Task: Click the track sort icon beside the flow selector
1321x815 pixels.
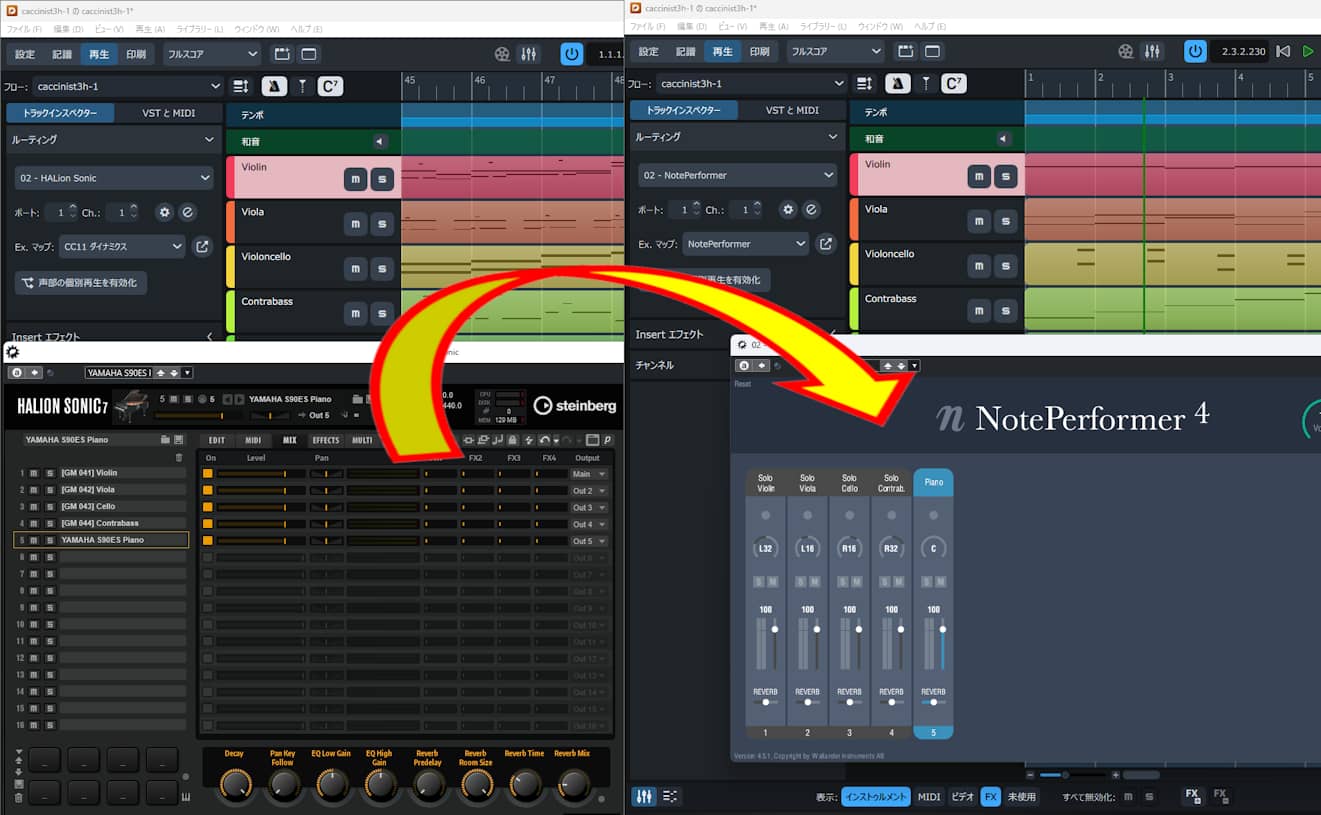Action: (238, 86)
